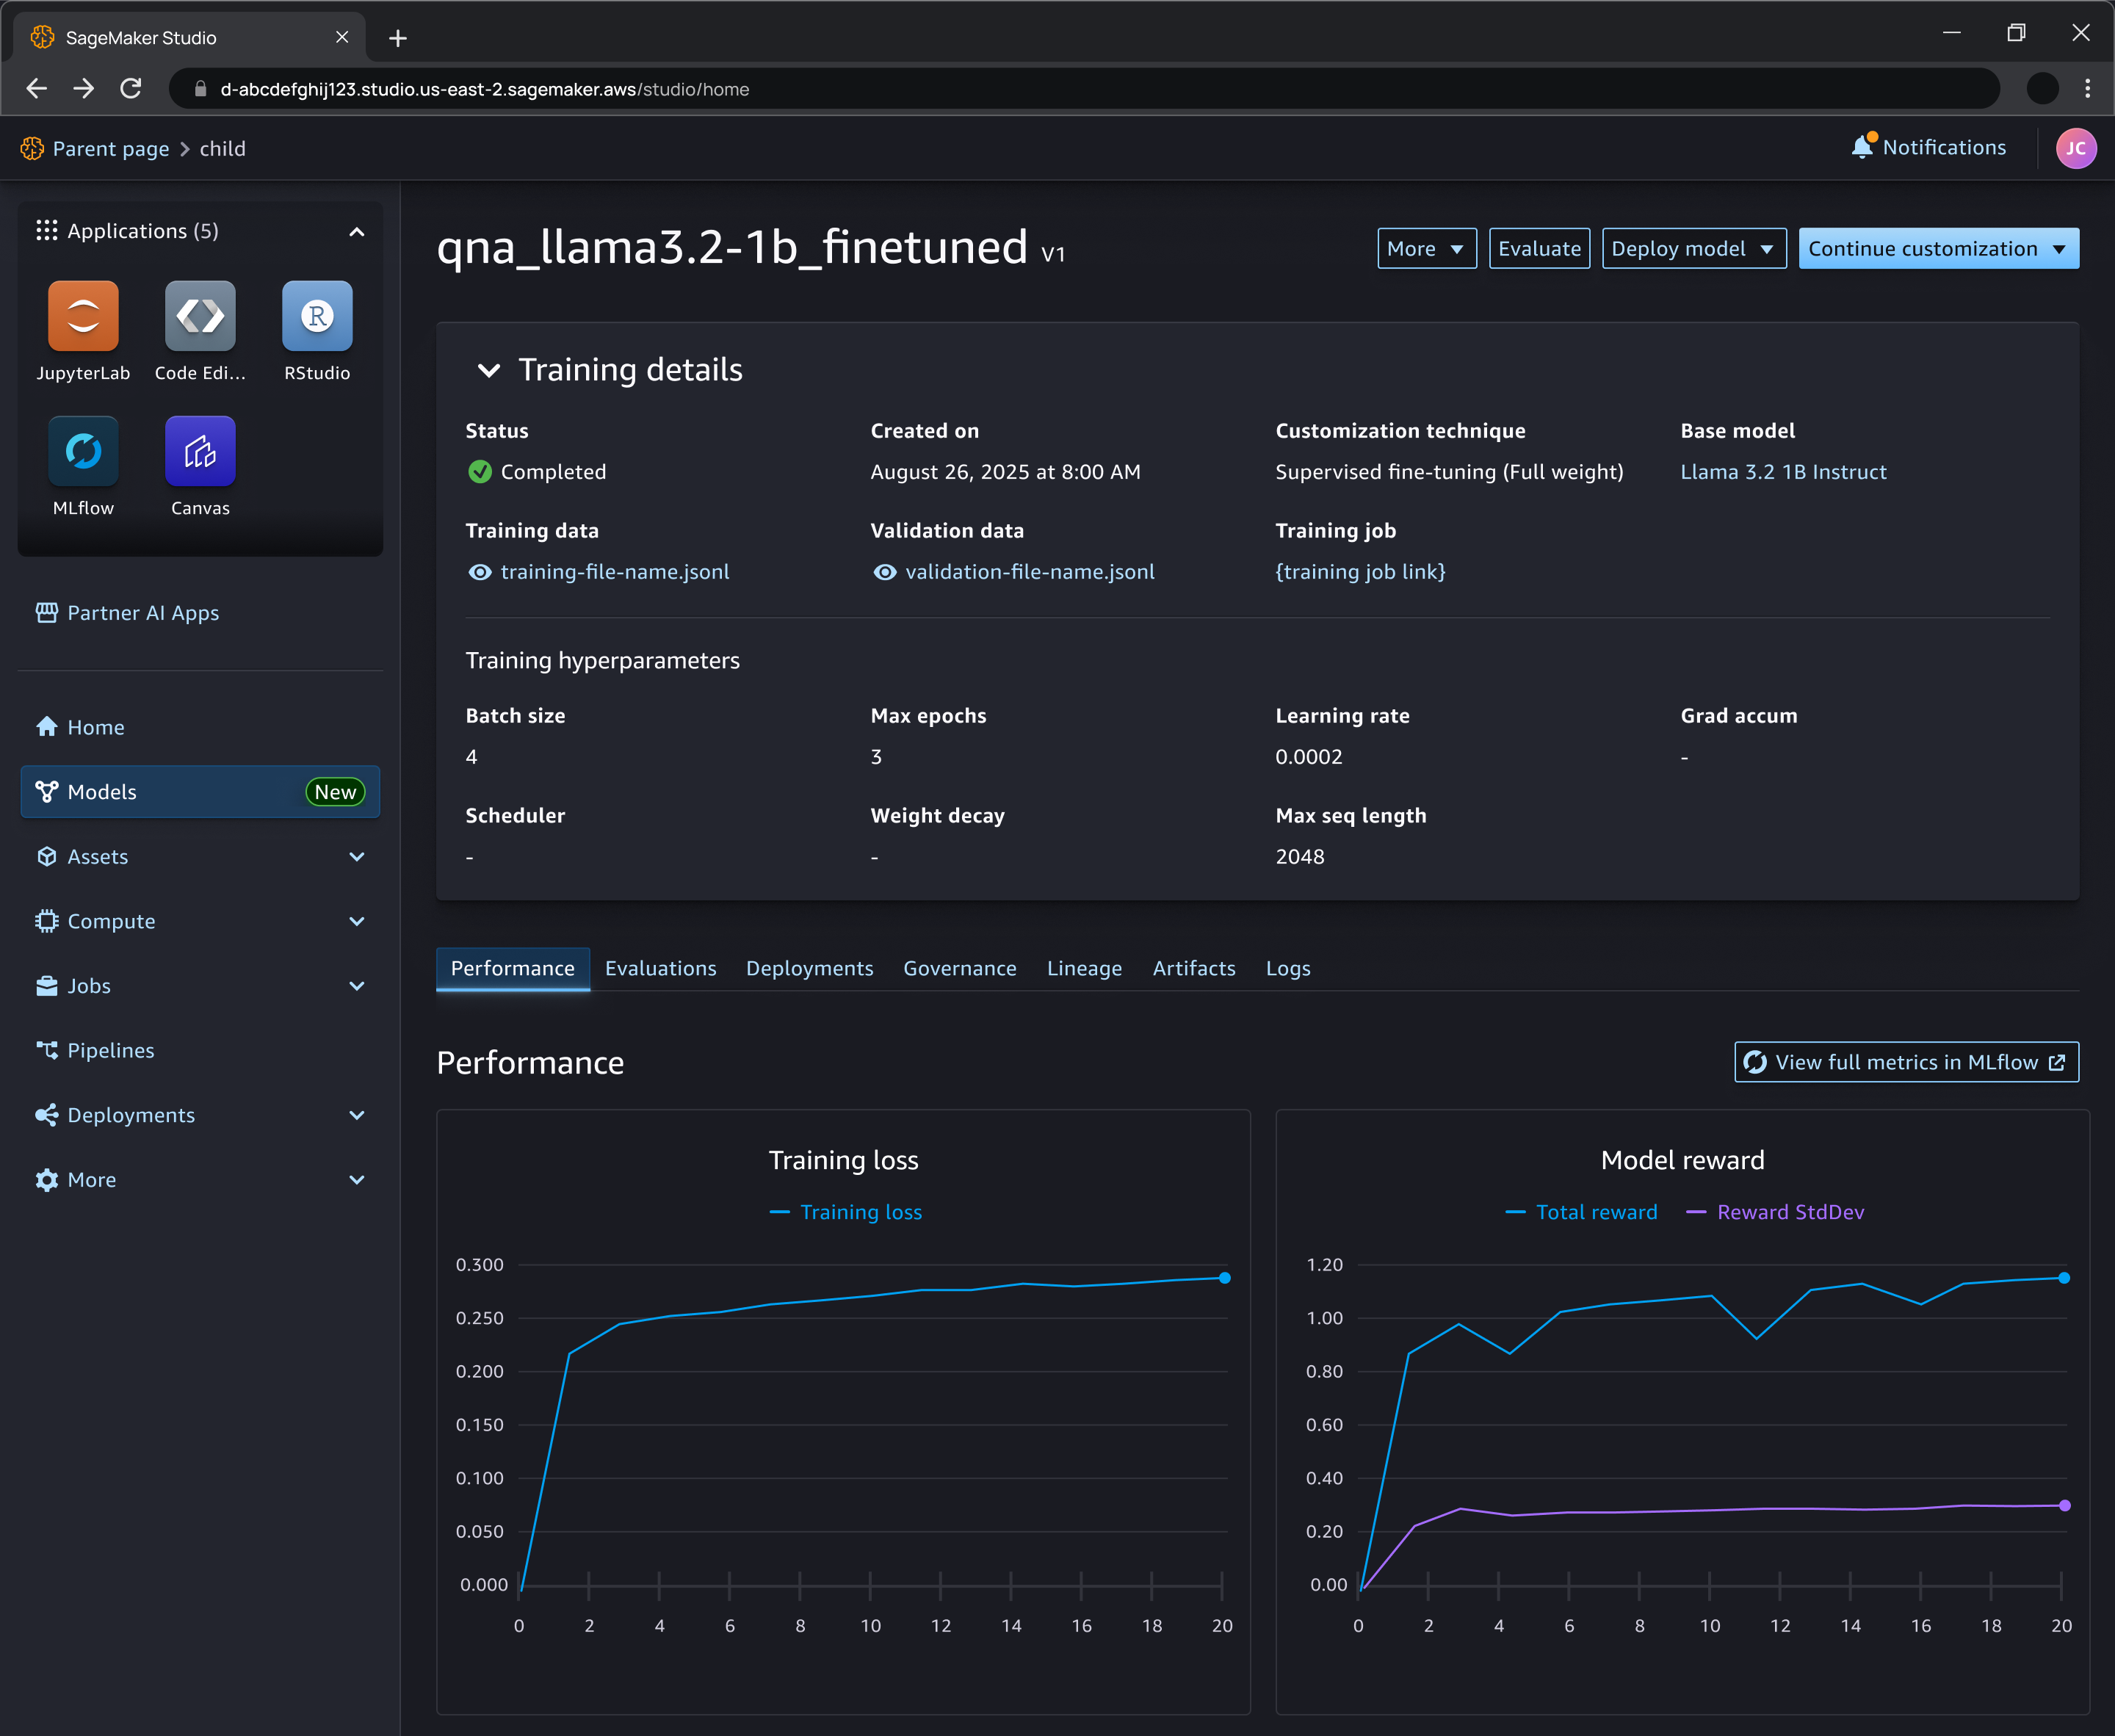Switch to the Evaluations tab
Viewport: 2115px width, 1736px height.
[x=660, y=968]
